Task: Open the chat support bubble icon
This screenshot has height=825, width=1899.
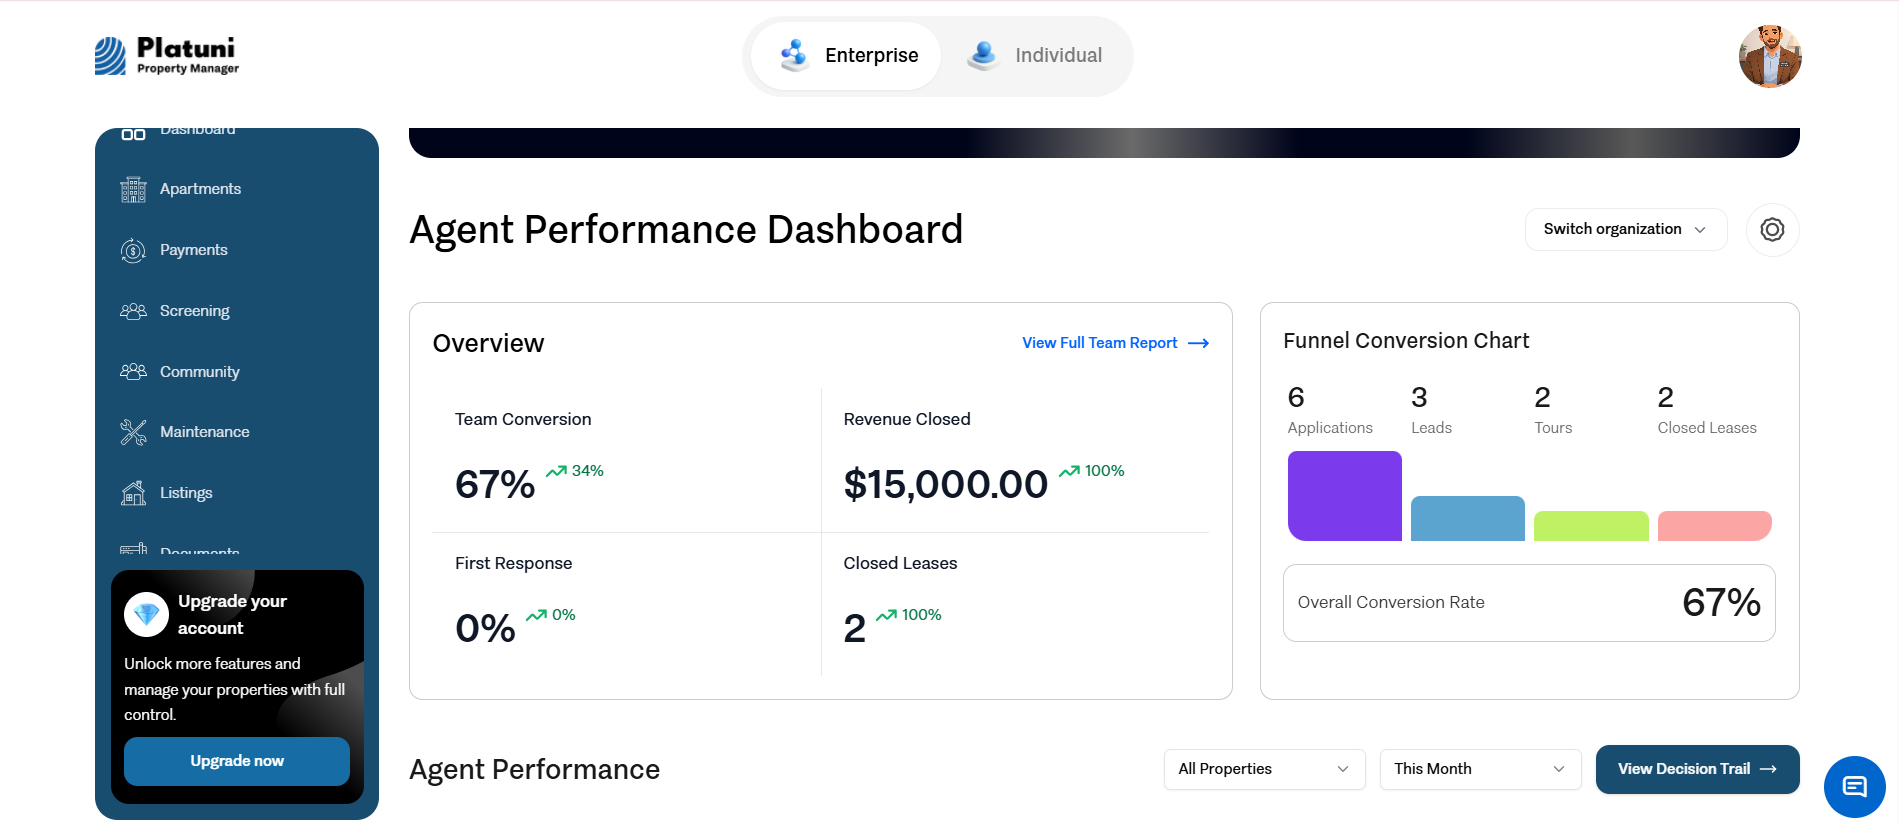Action: 1854,787
